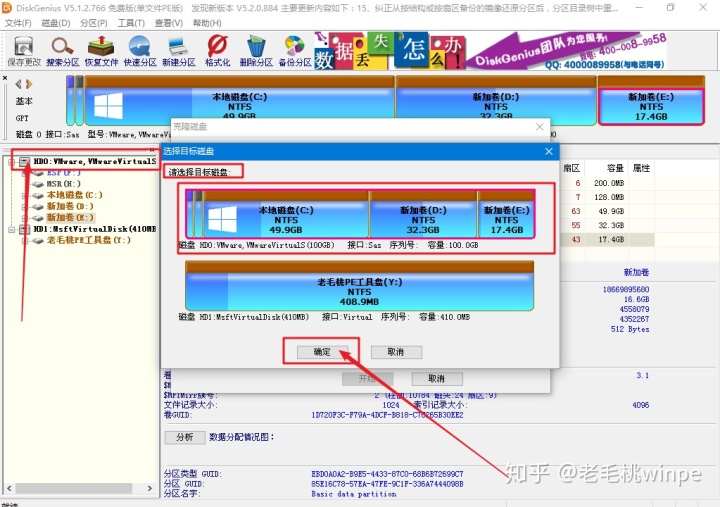Click the 属性 column header
This screenshot has height=507, width=720.
641,168
